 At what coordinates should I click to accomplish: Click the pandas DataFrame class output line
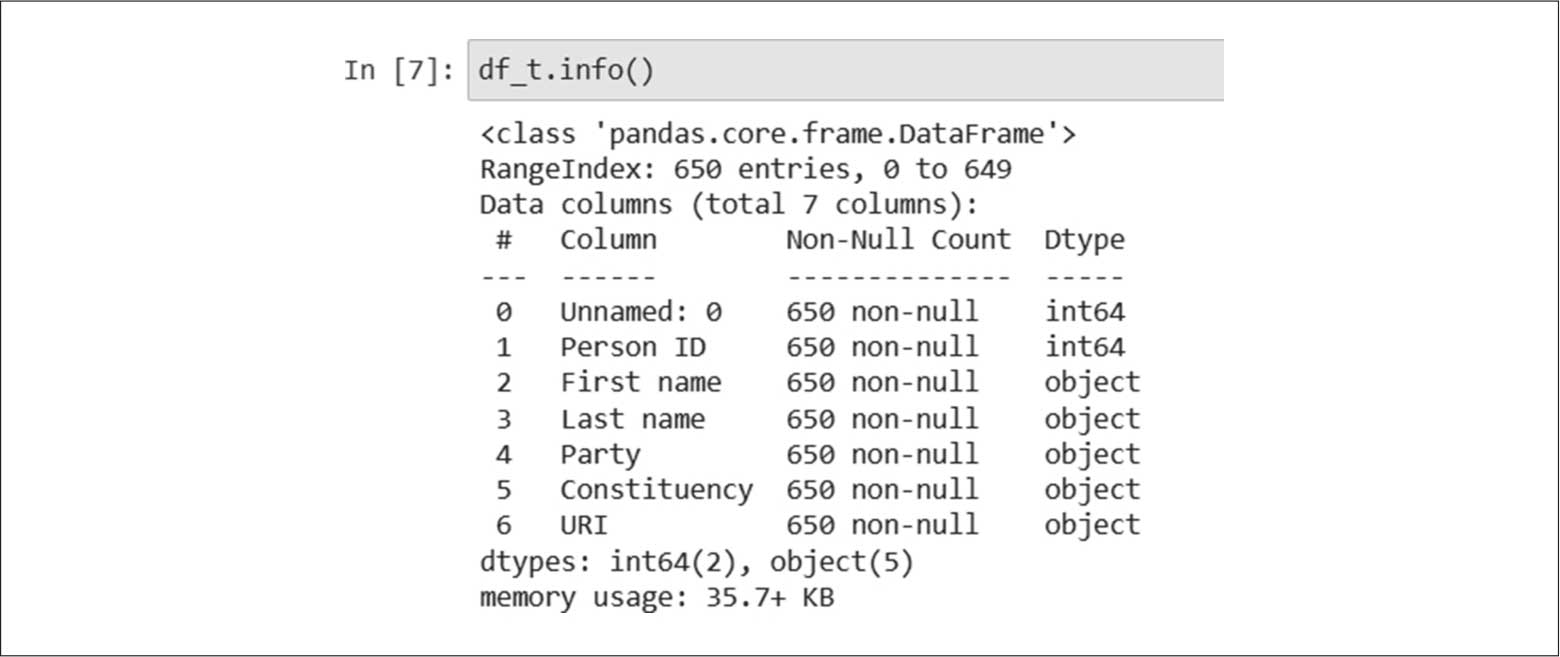pyautogui.click(x=777, y=134)
